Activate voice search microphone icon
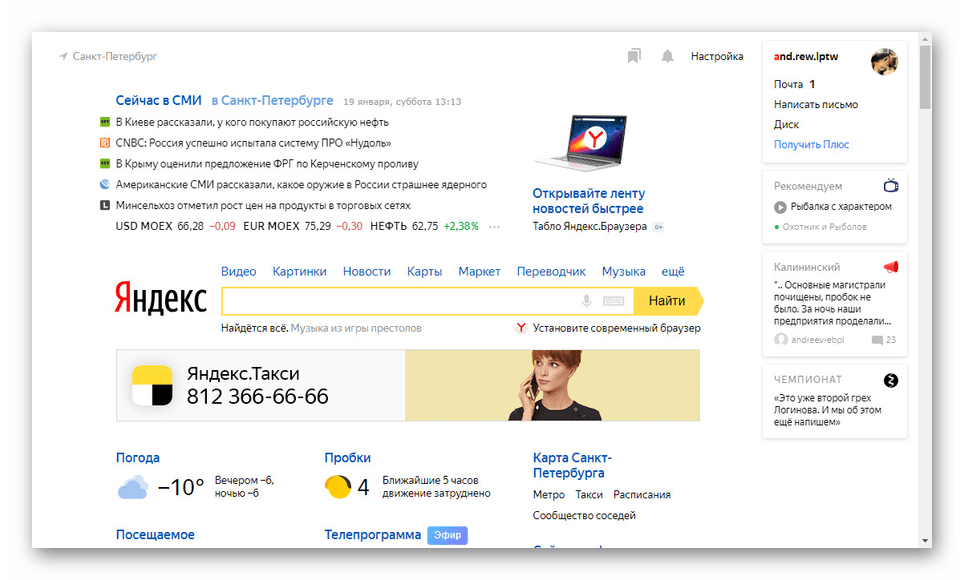This screenshot has height=580, width=964. pyautogui.click(x=587, y=301)
